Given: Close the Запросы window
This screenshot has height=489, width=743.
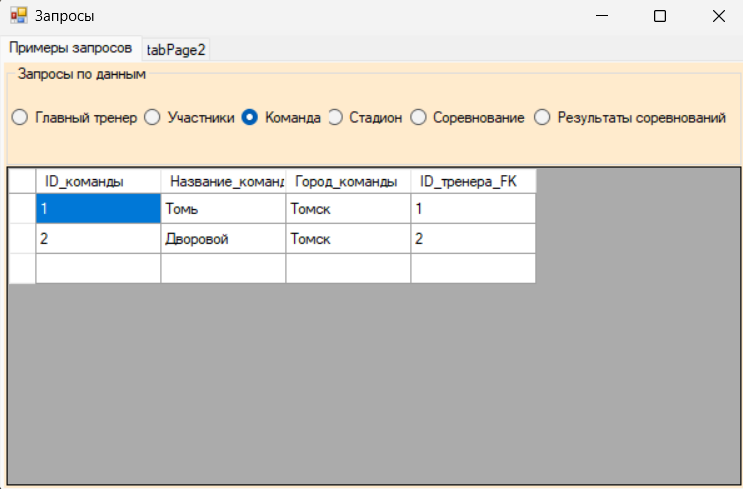Looking at the screenshot, I should pos(718,16).
